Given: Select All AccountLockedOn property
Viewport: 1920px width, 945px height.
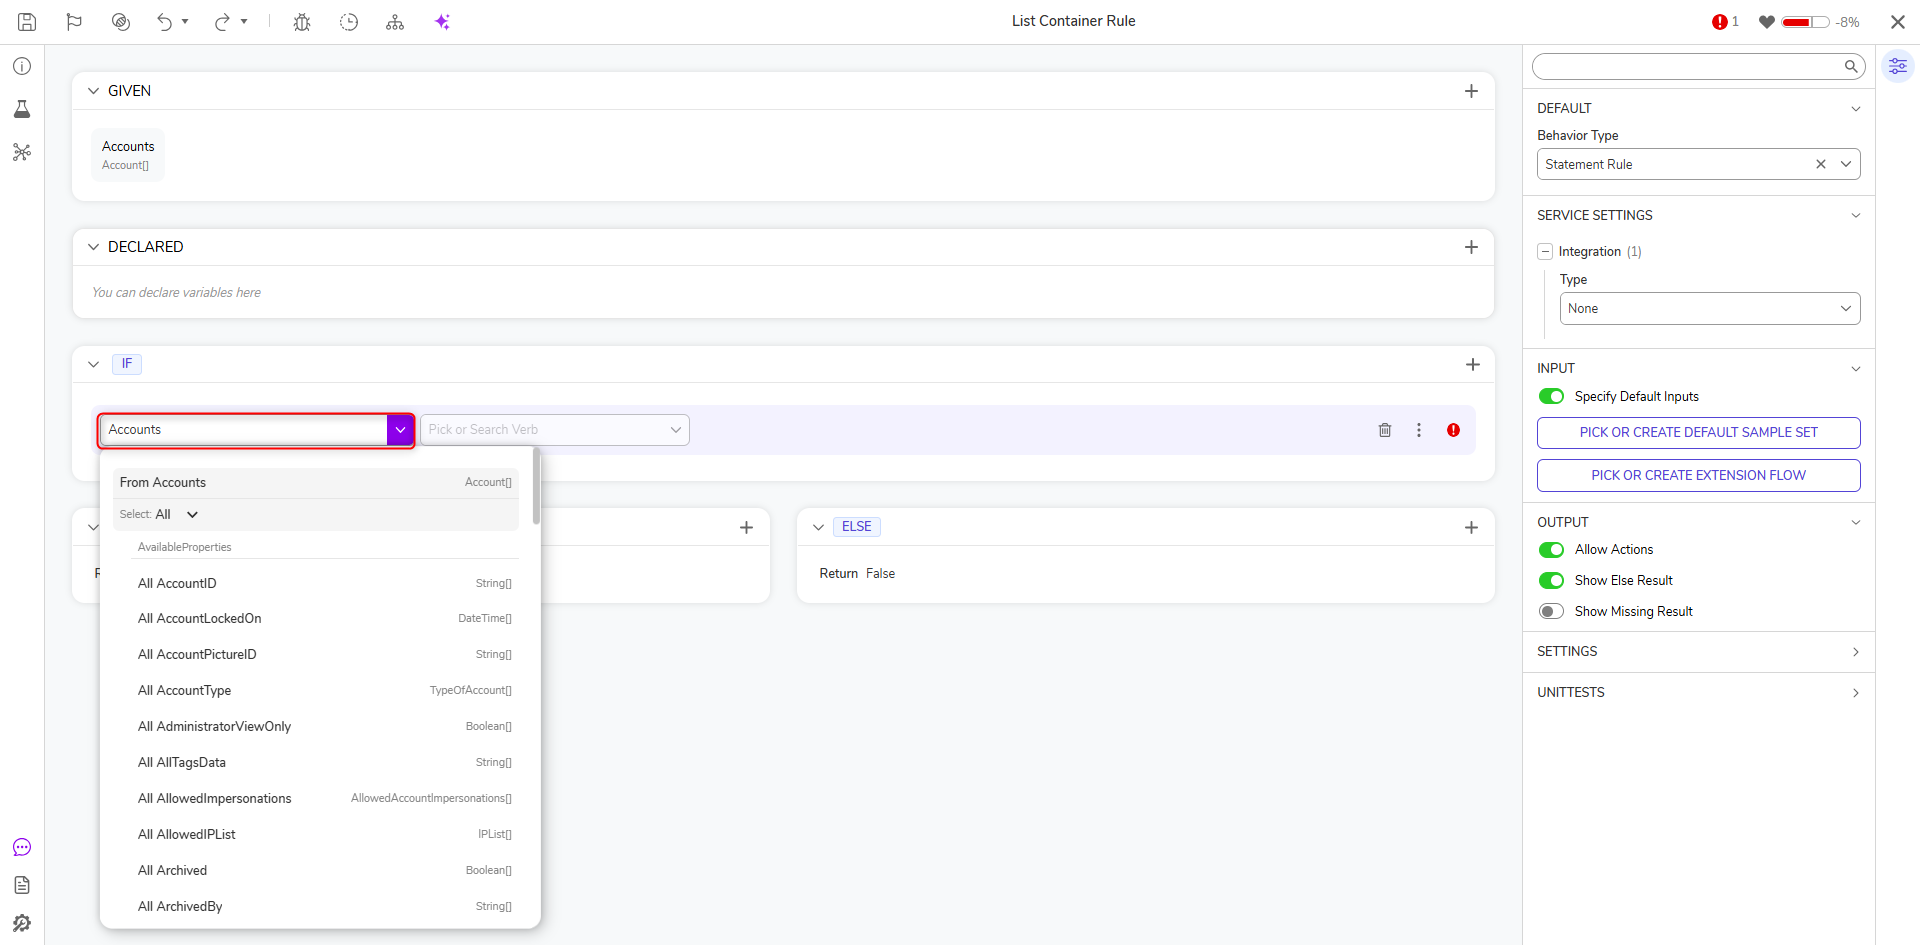Looking at the screenshot, I should pyautogui.click(x=324, y=619).
